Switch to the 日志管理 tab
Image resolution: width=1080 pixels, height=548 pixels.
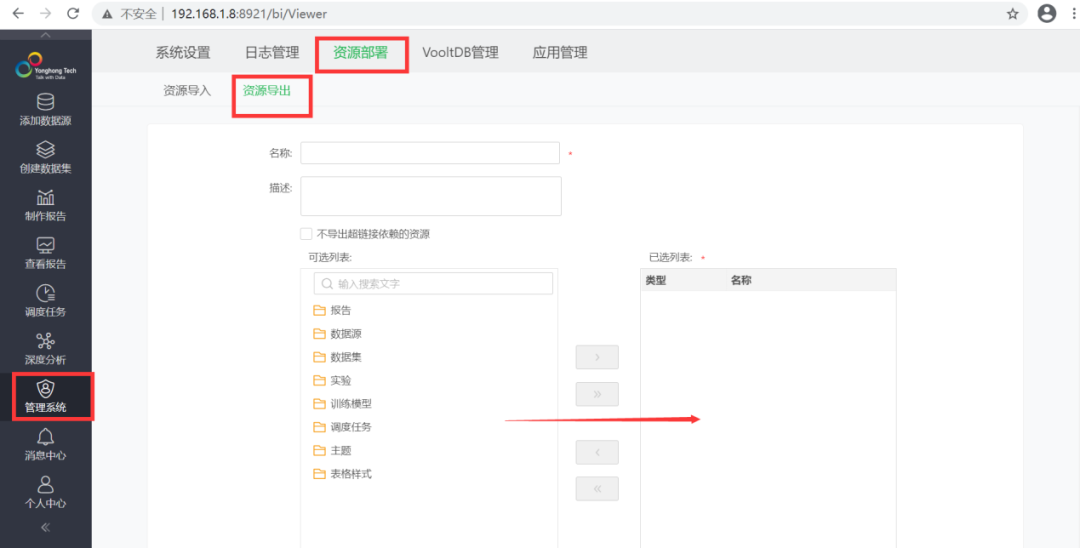[272, 53]
